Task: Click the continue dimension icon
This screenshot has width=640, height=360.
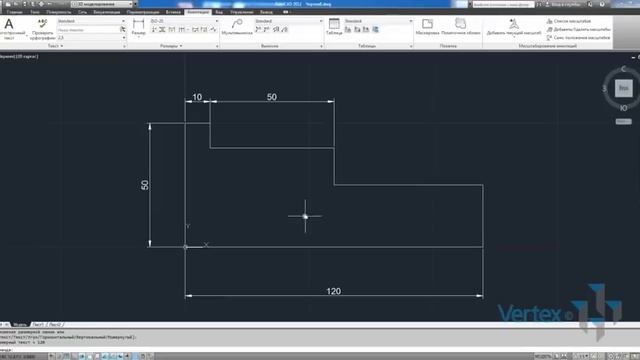Action: tap(182, 29)
